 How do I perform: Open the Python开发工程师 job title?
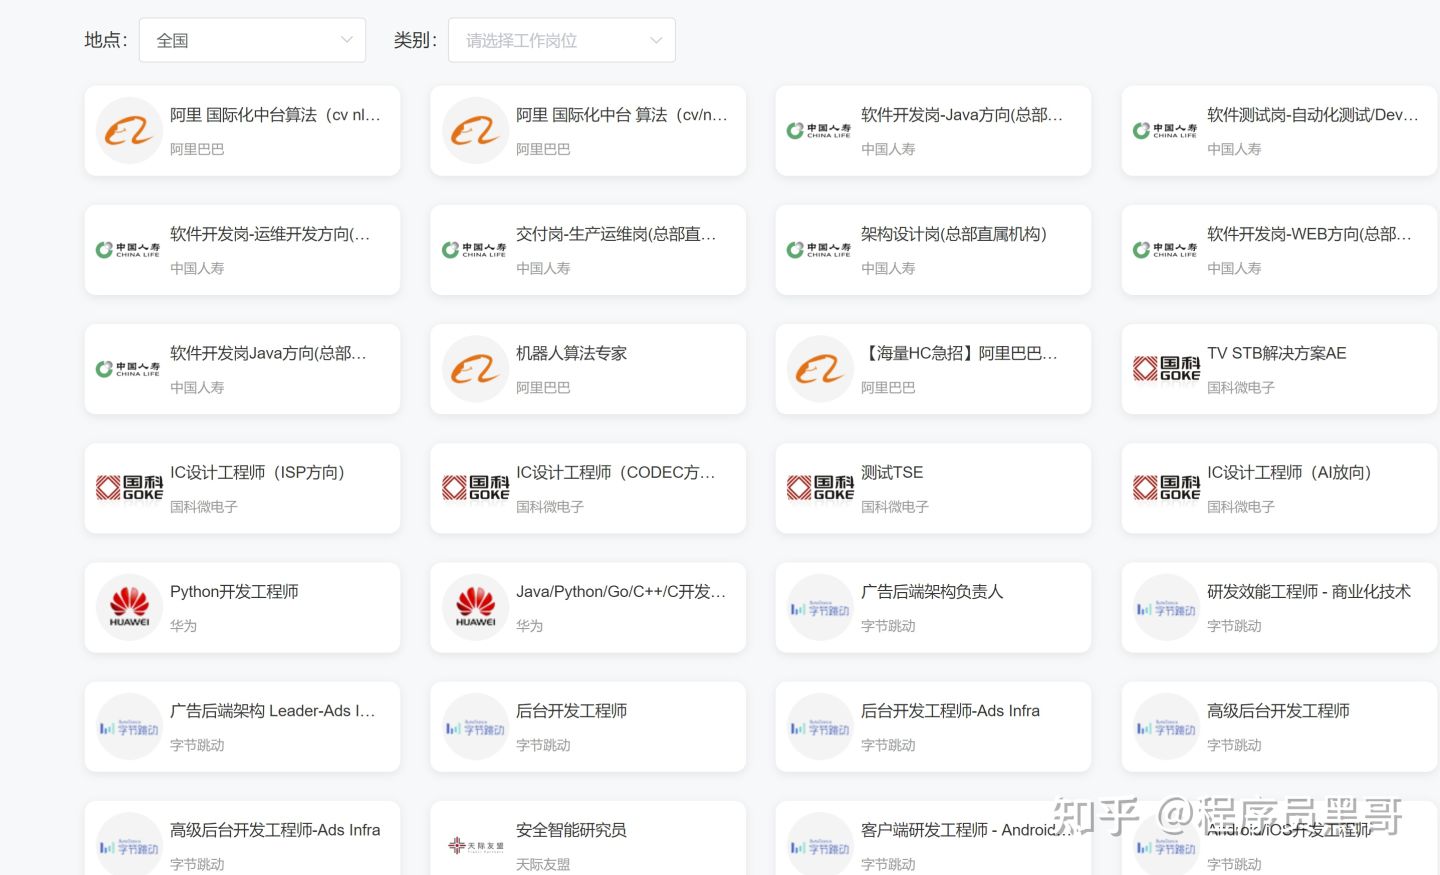tap(234, 591)
